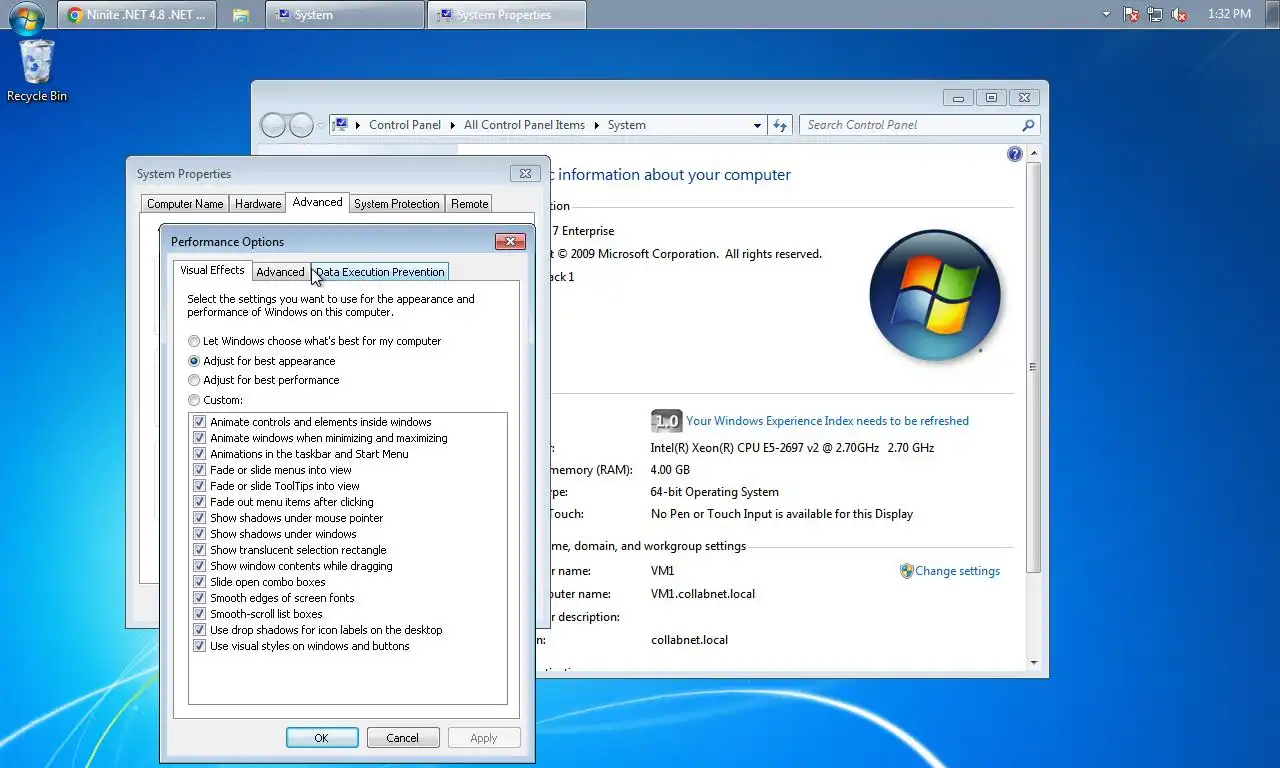Open the address bar history dropdown
1280x768 pixels.
click(757, 125)
